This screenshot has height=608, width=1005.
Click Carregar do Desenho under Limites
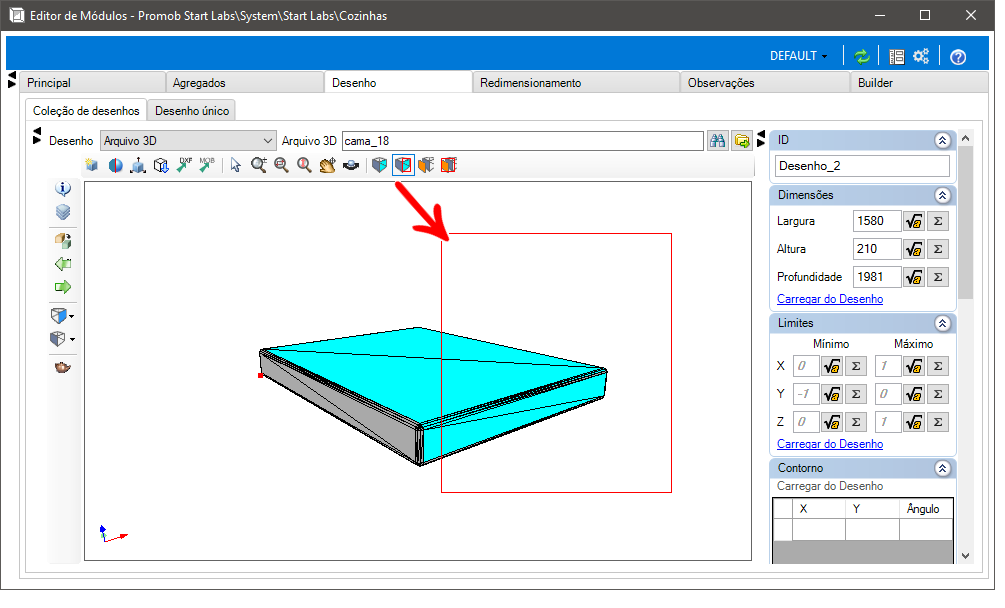(x=830, y=444)
